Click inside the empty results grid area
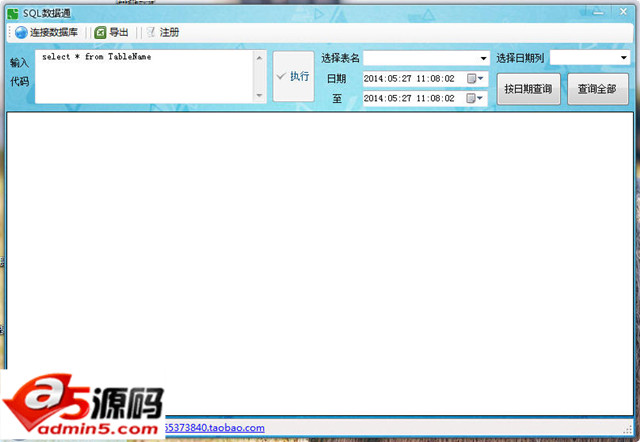 point(320,264)
